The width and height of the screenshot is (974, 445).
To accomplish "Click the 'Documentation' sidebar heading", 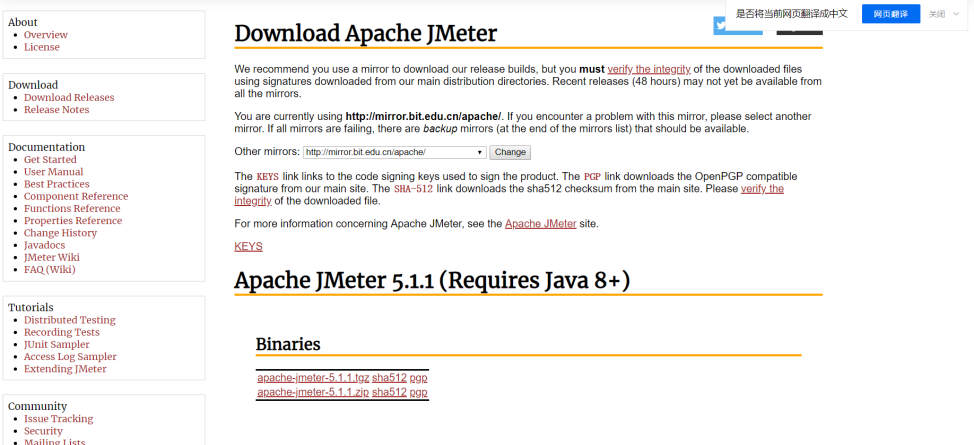I will pyautogui.click(x=47, y=147).
